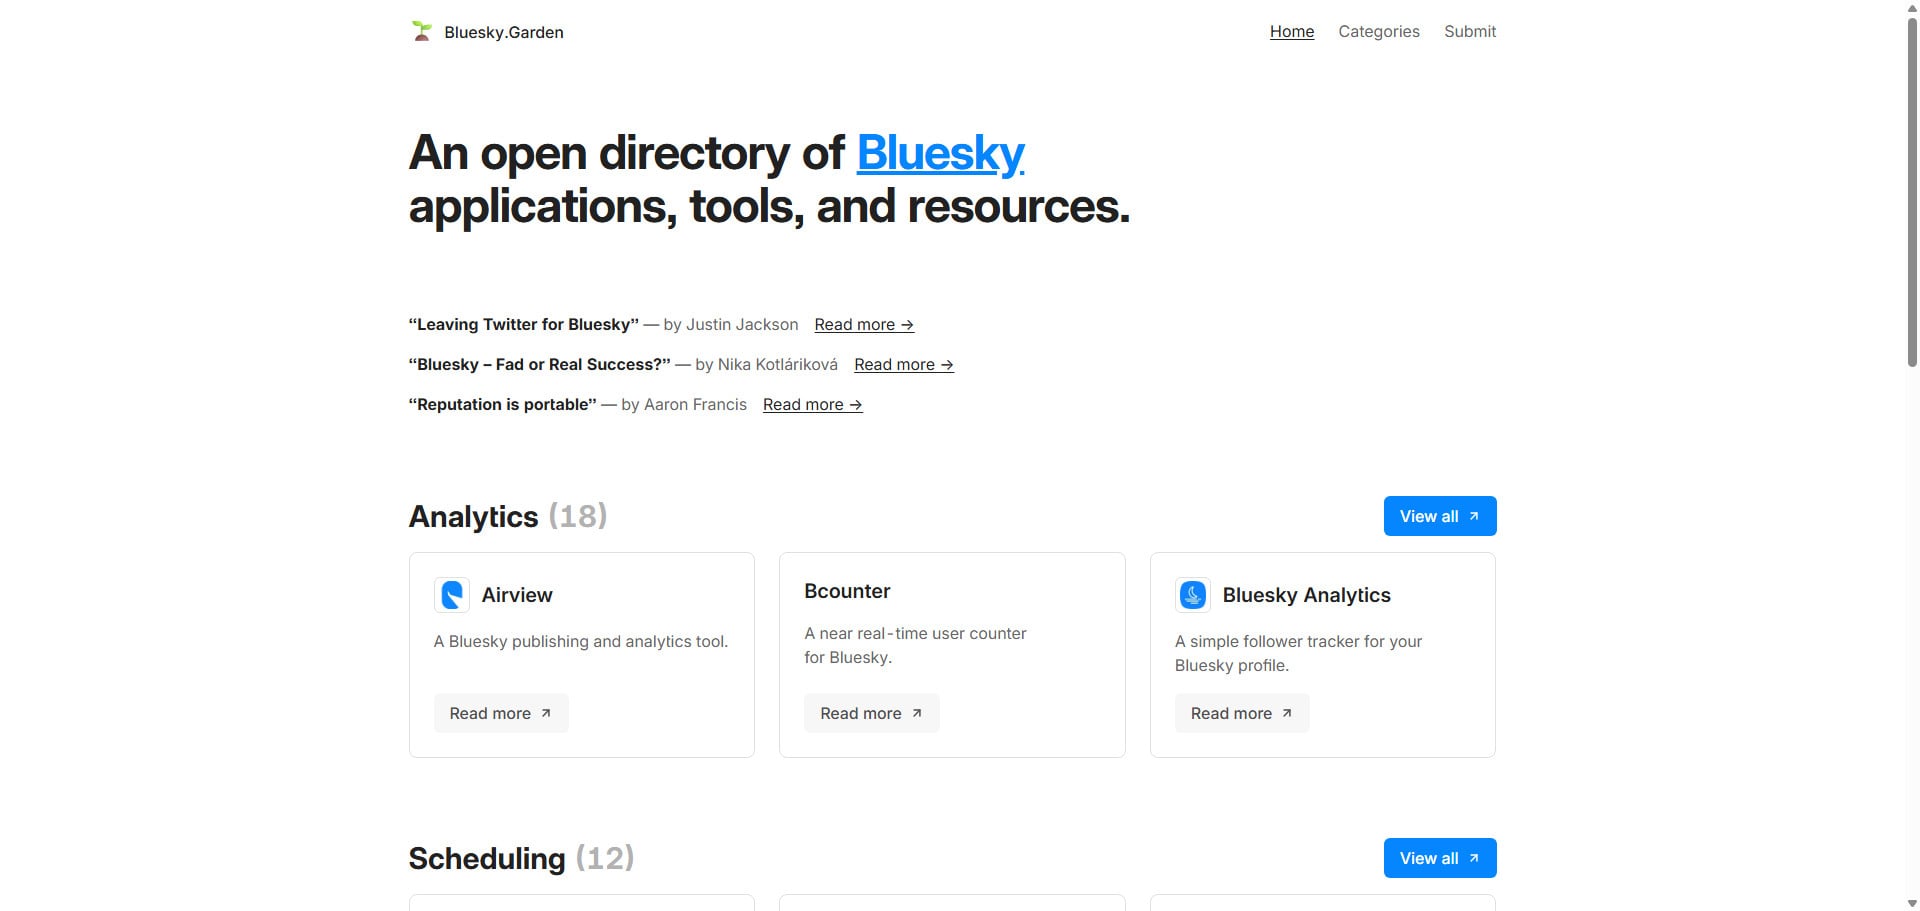The width and height of the screenshot is (1920, 911).
Task: Click the Bluesky Analytics app icon
Action: [x=1193, y=595]
